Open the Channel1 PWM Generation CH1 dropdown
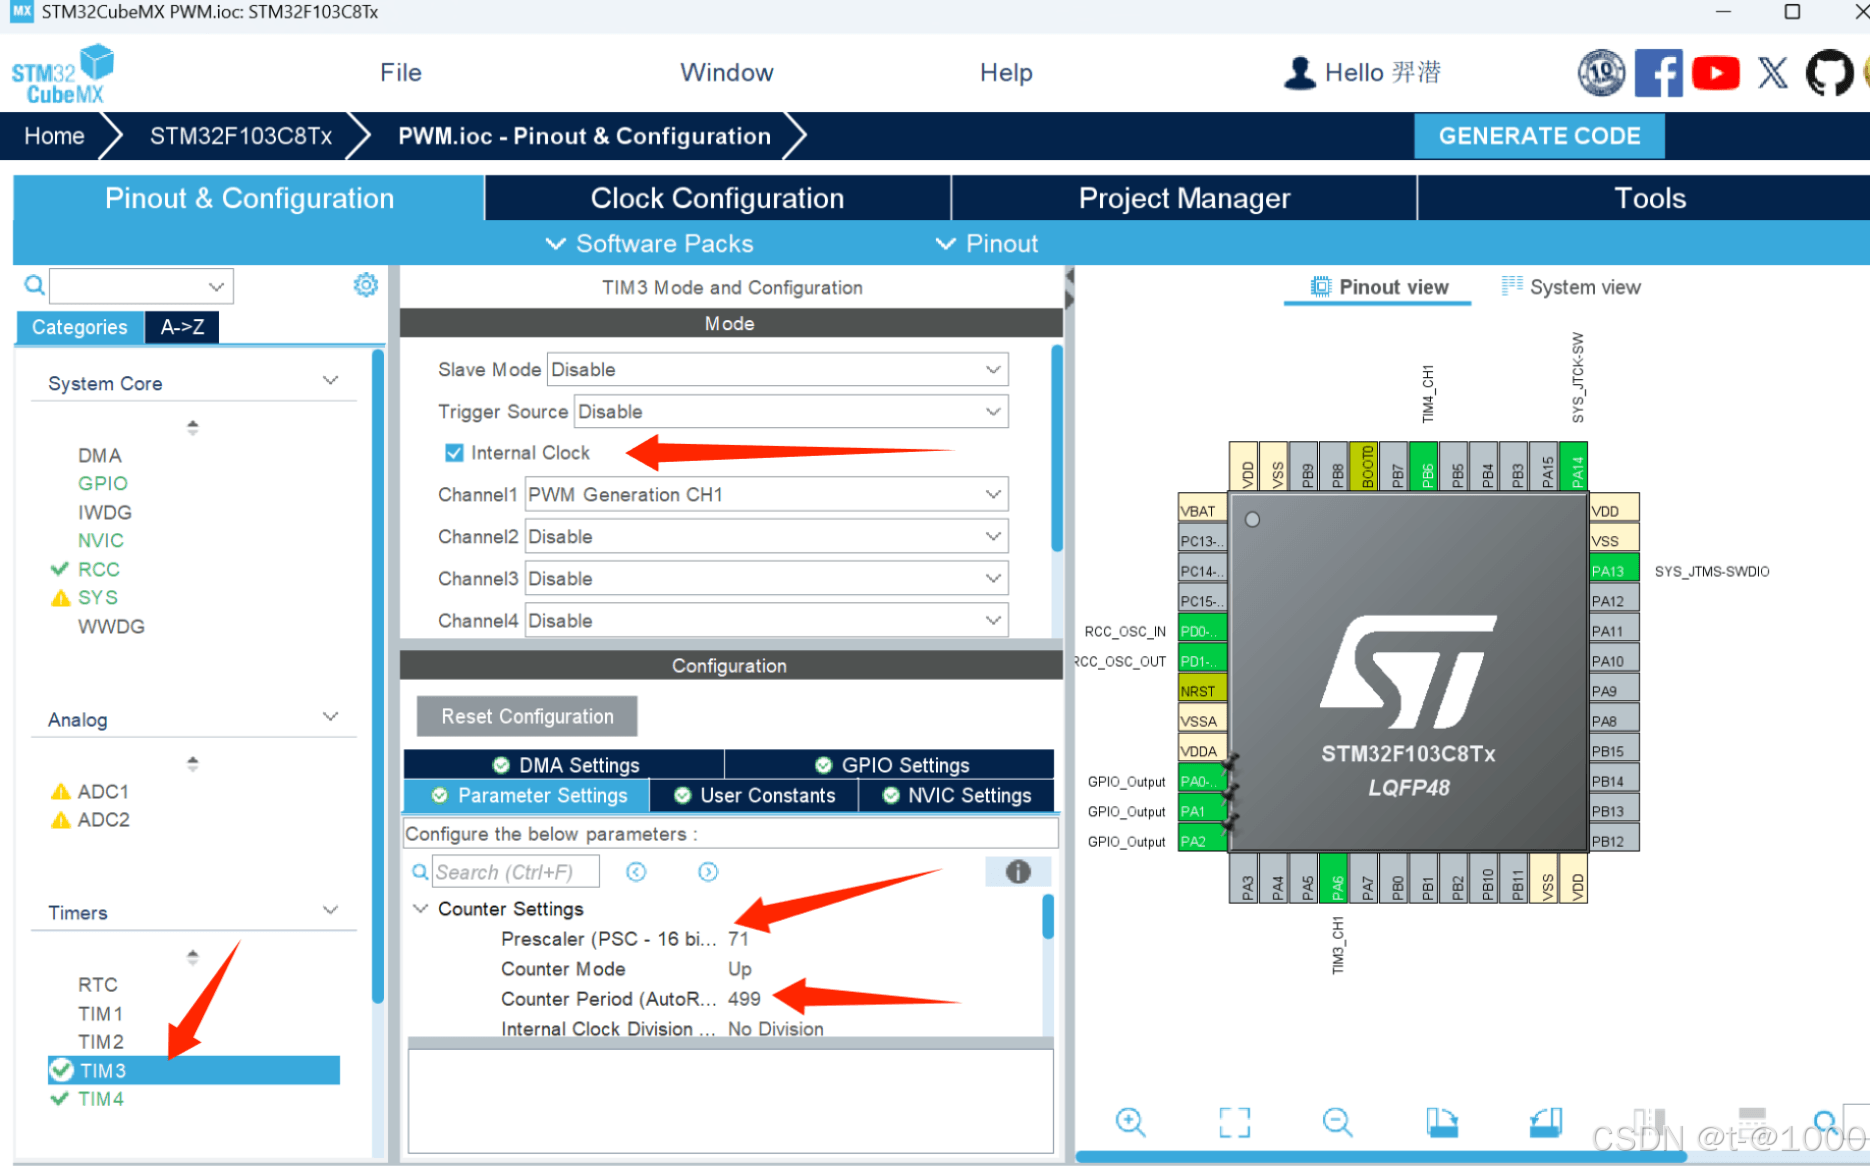 click(x=766, y=494)
